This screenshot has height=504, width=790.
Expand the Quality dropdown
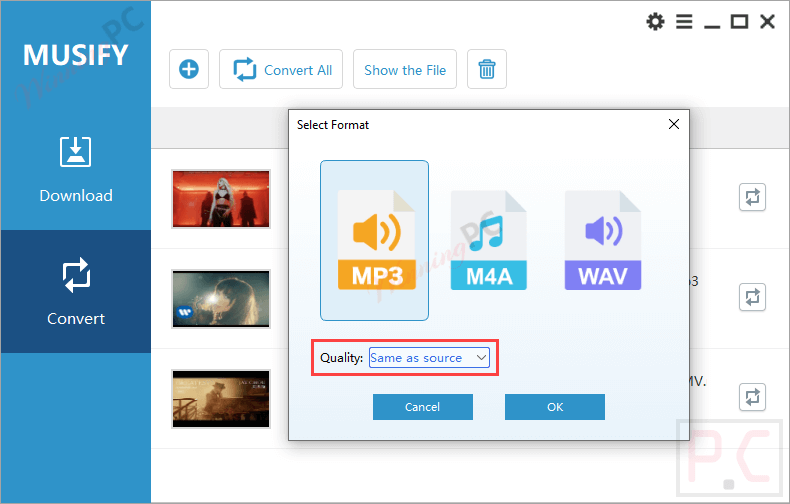pyautogui.click(x=429, y=357)
